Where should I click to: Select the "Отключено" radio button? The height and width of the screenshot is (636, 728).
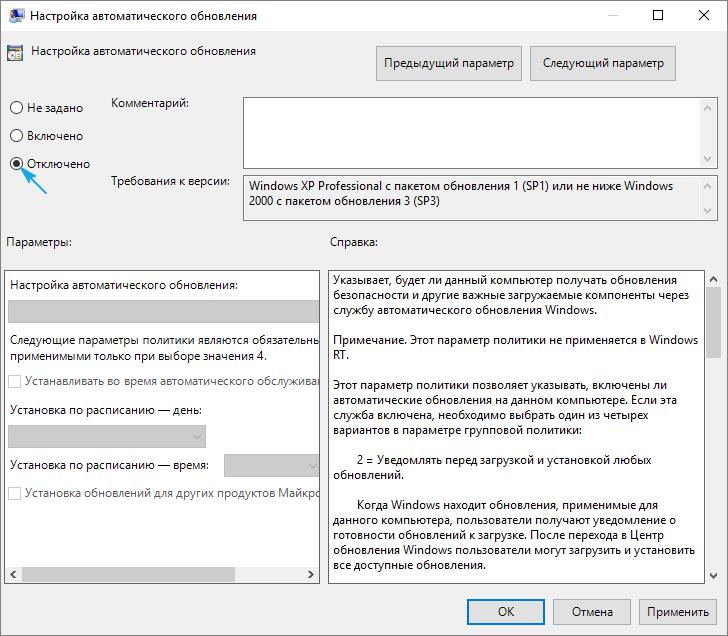click(x=16, y=164)
